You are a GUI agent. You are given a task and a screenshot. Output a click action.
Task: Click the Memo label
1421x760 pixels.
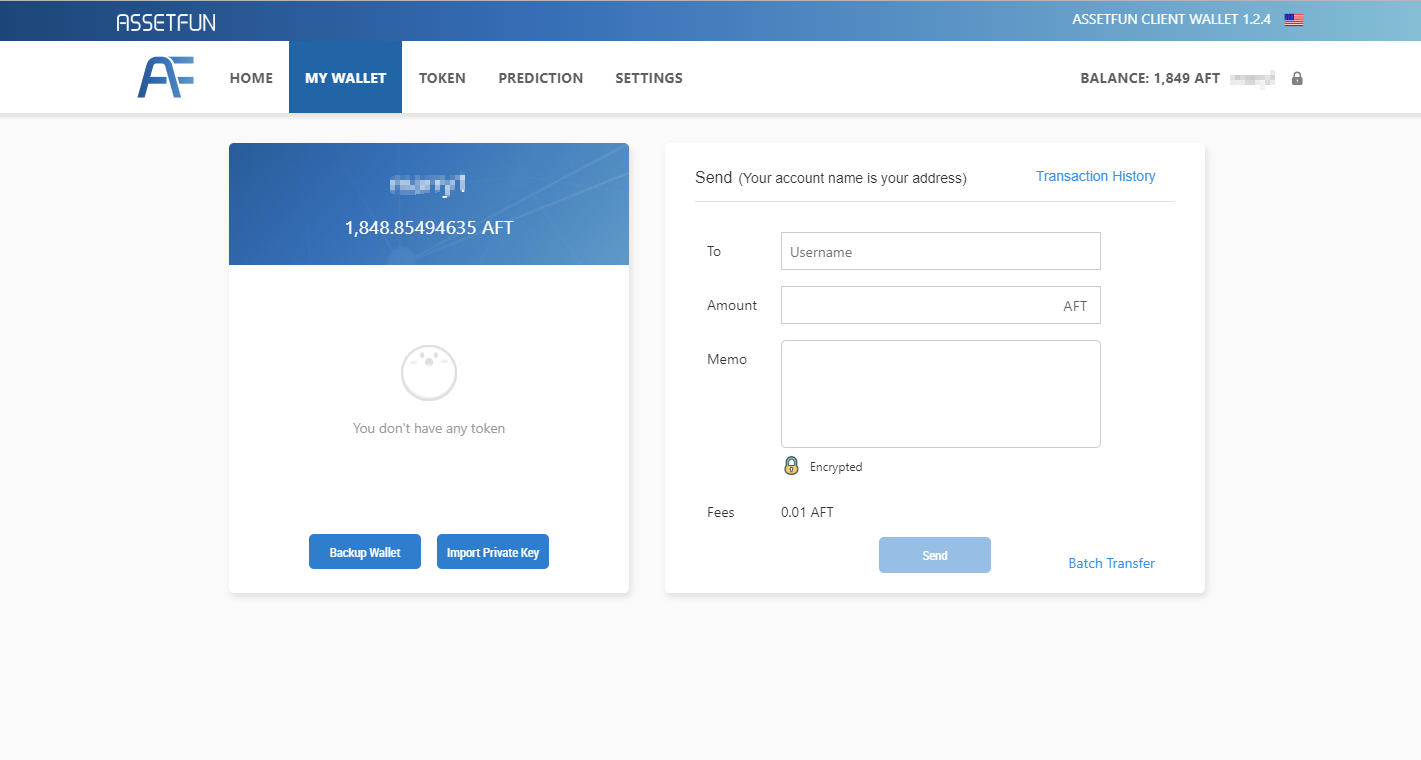tap(727, 359)
